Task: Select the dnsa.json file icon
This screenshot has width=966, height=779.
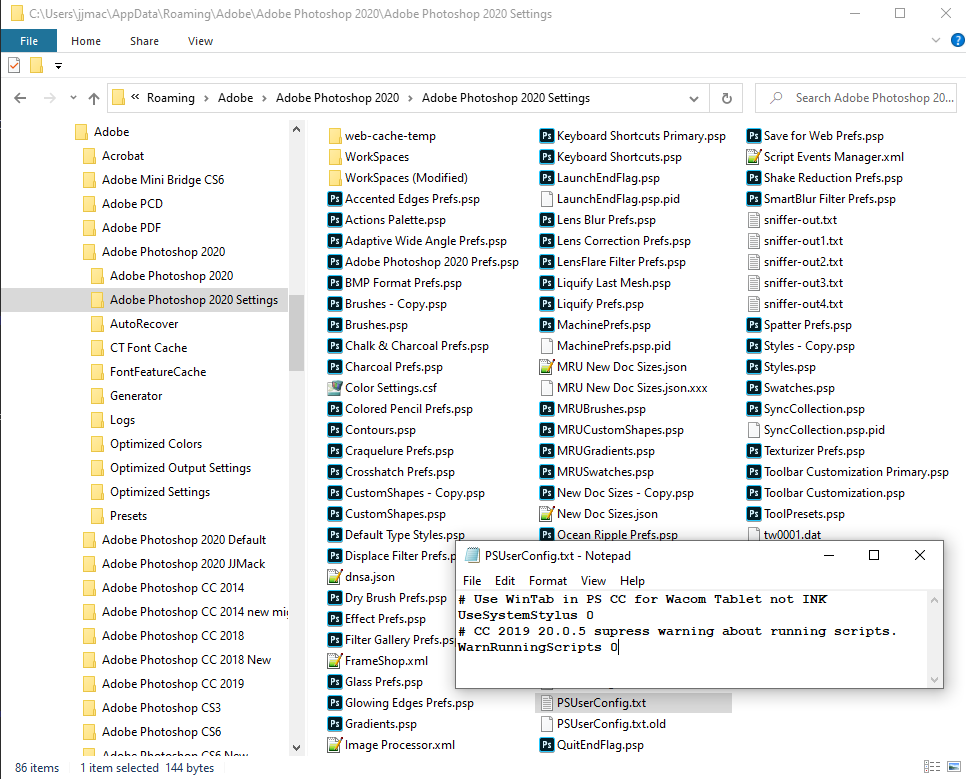Action: (335, 577)
